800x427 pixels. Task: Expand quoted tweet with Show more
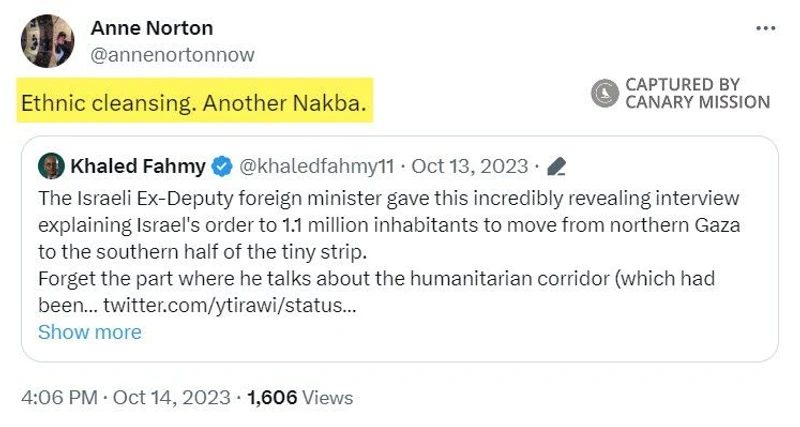pos(89,332)
